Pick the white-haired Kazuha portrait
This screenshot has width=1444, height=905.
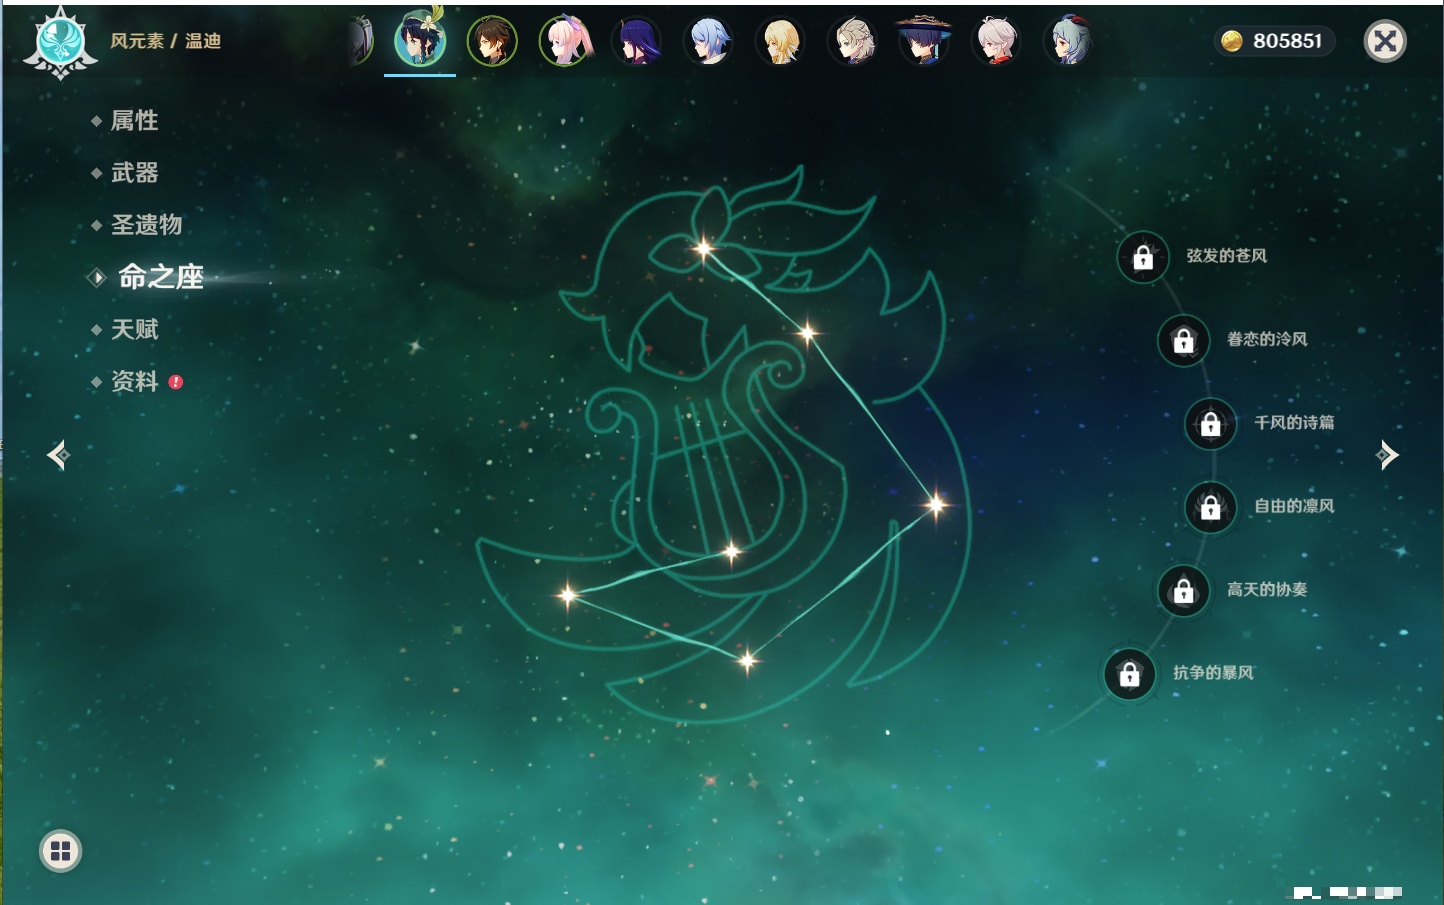pyautogui.click(x=996, y=41)
